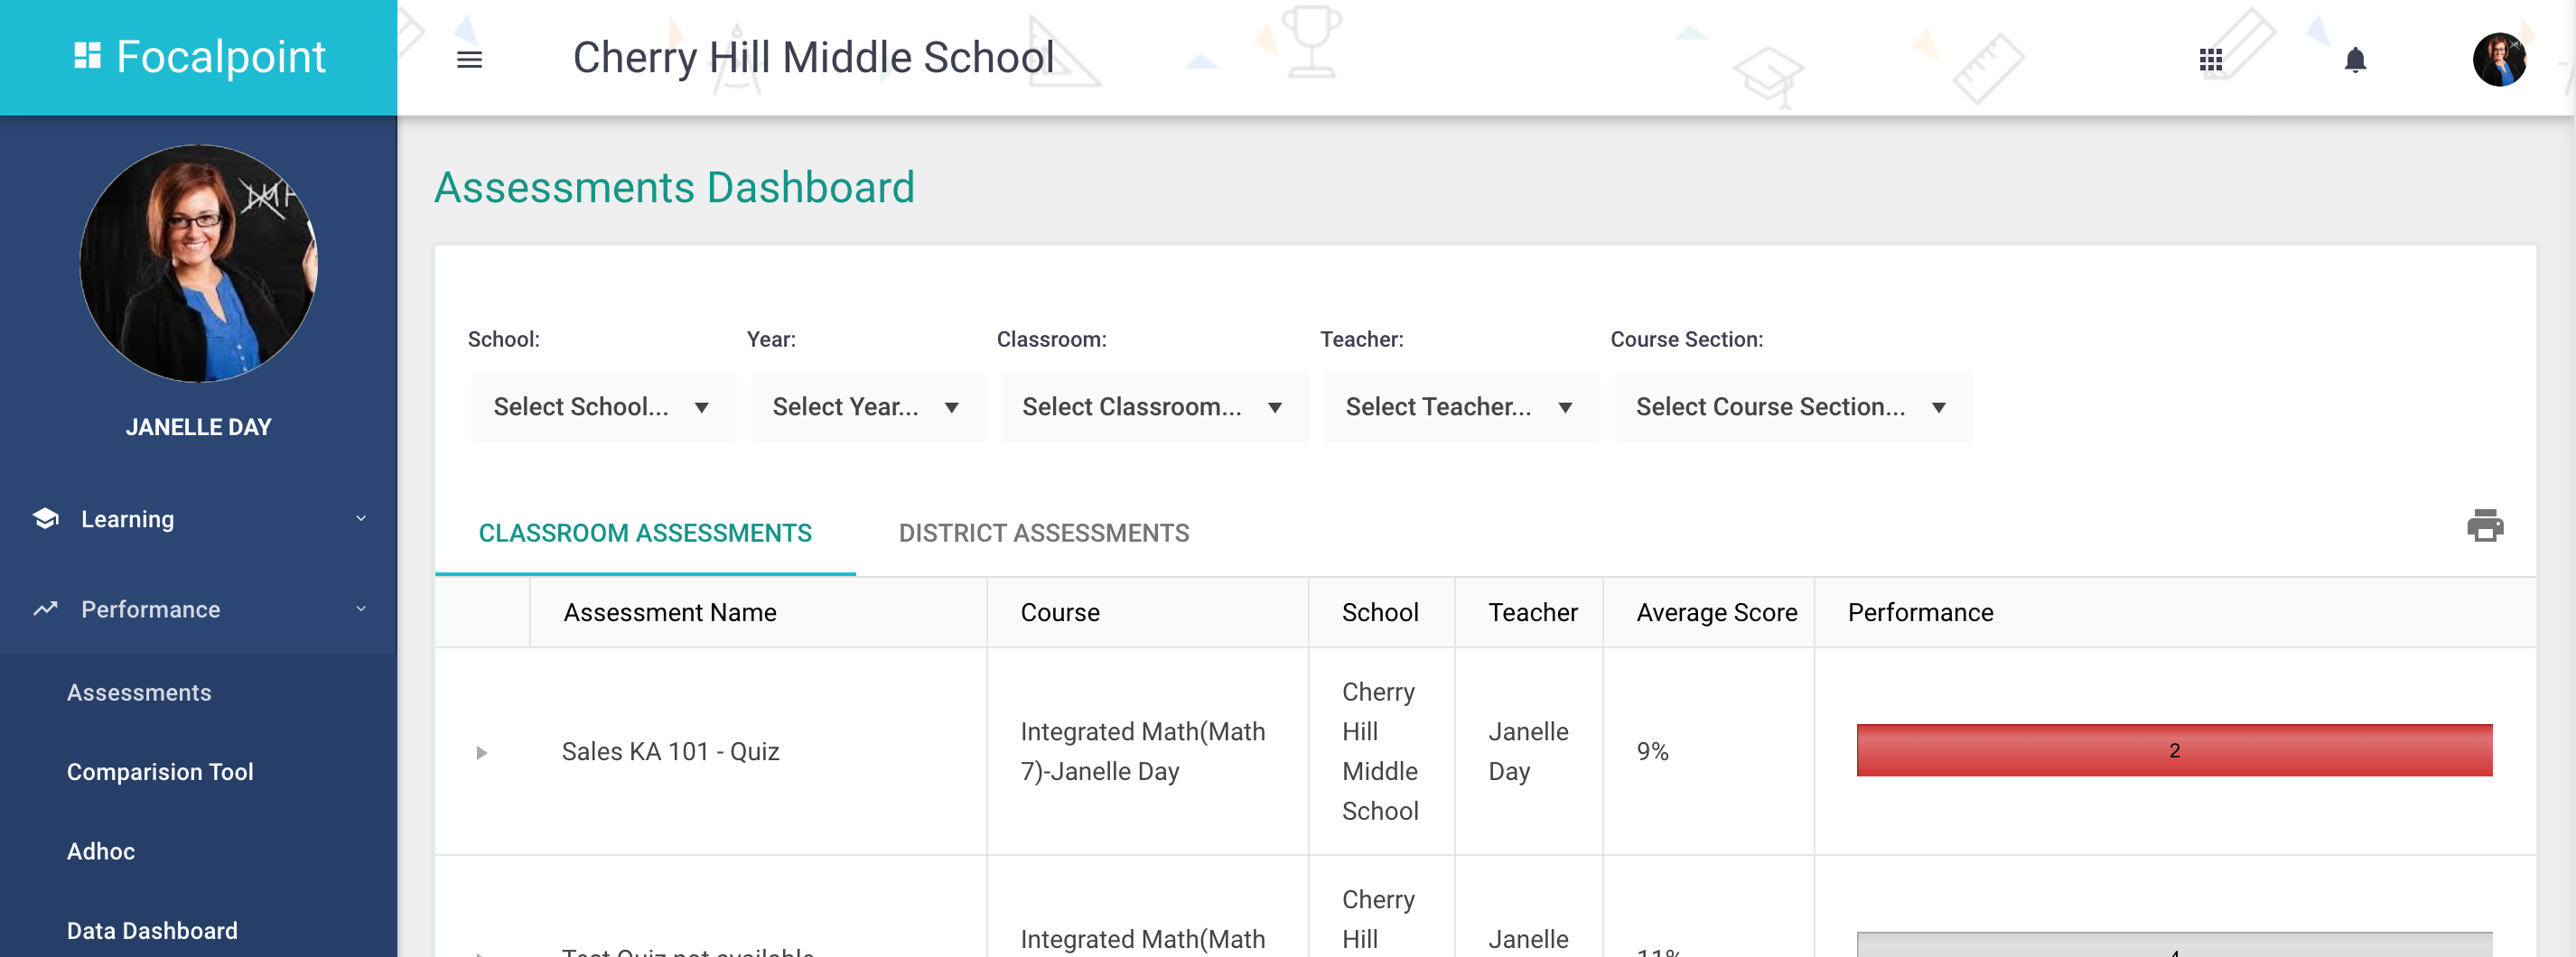Viewport: 2576px width, 957px height.
Task: Open the Select Course Section dropdown
Action: coord(1792,407)
